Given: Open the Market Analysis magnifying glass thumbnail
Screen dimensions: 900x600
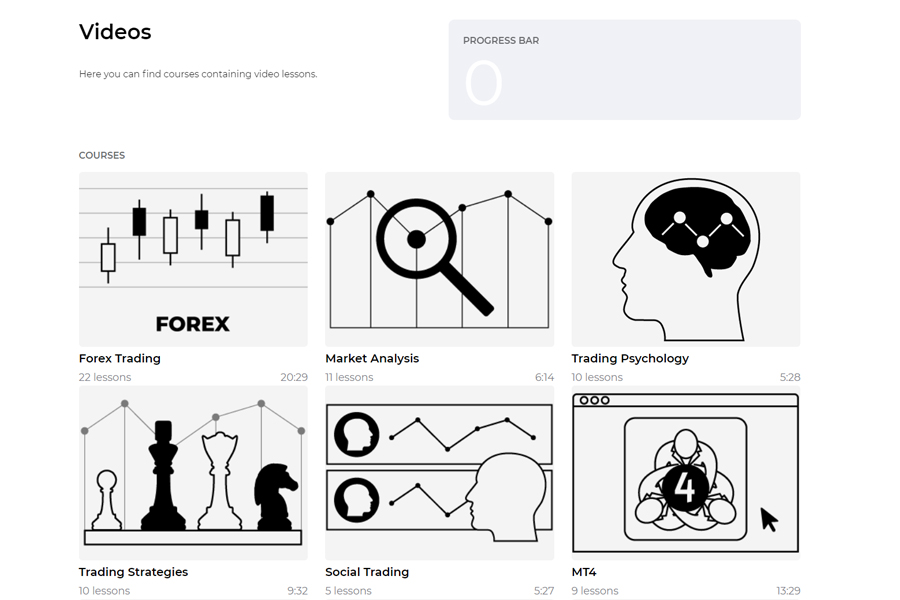Looking at the screenshot, I should [x=439, y=259].
